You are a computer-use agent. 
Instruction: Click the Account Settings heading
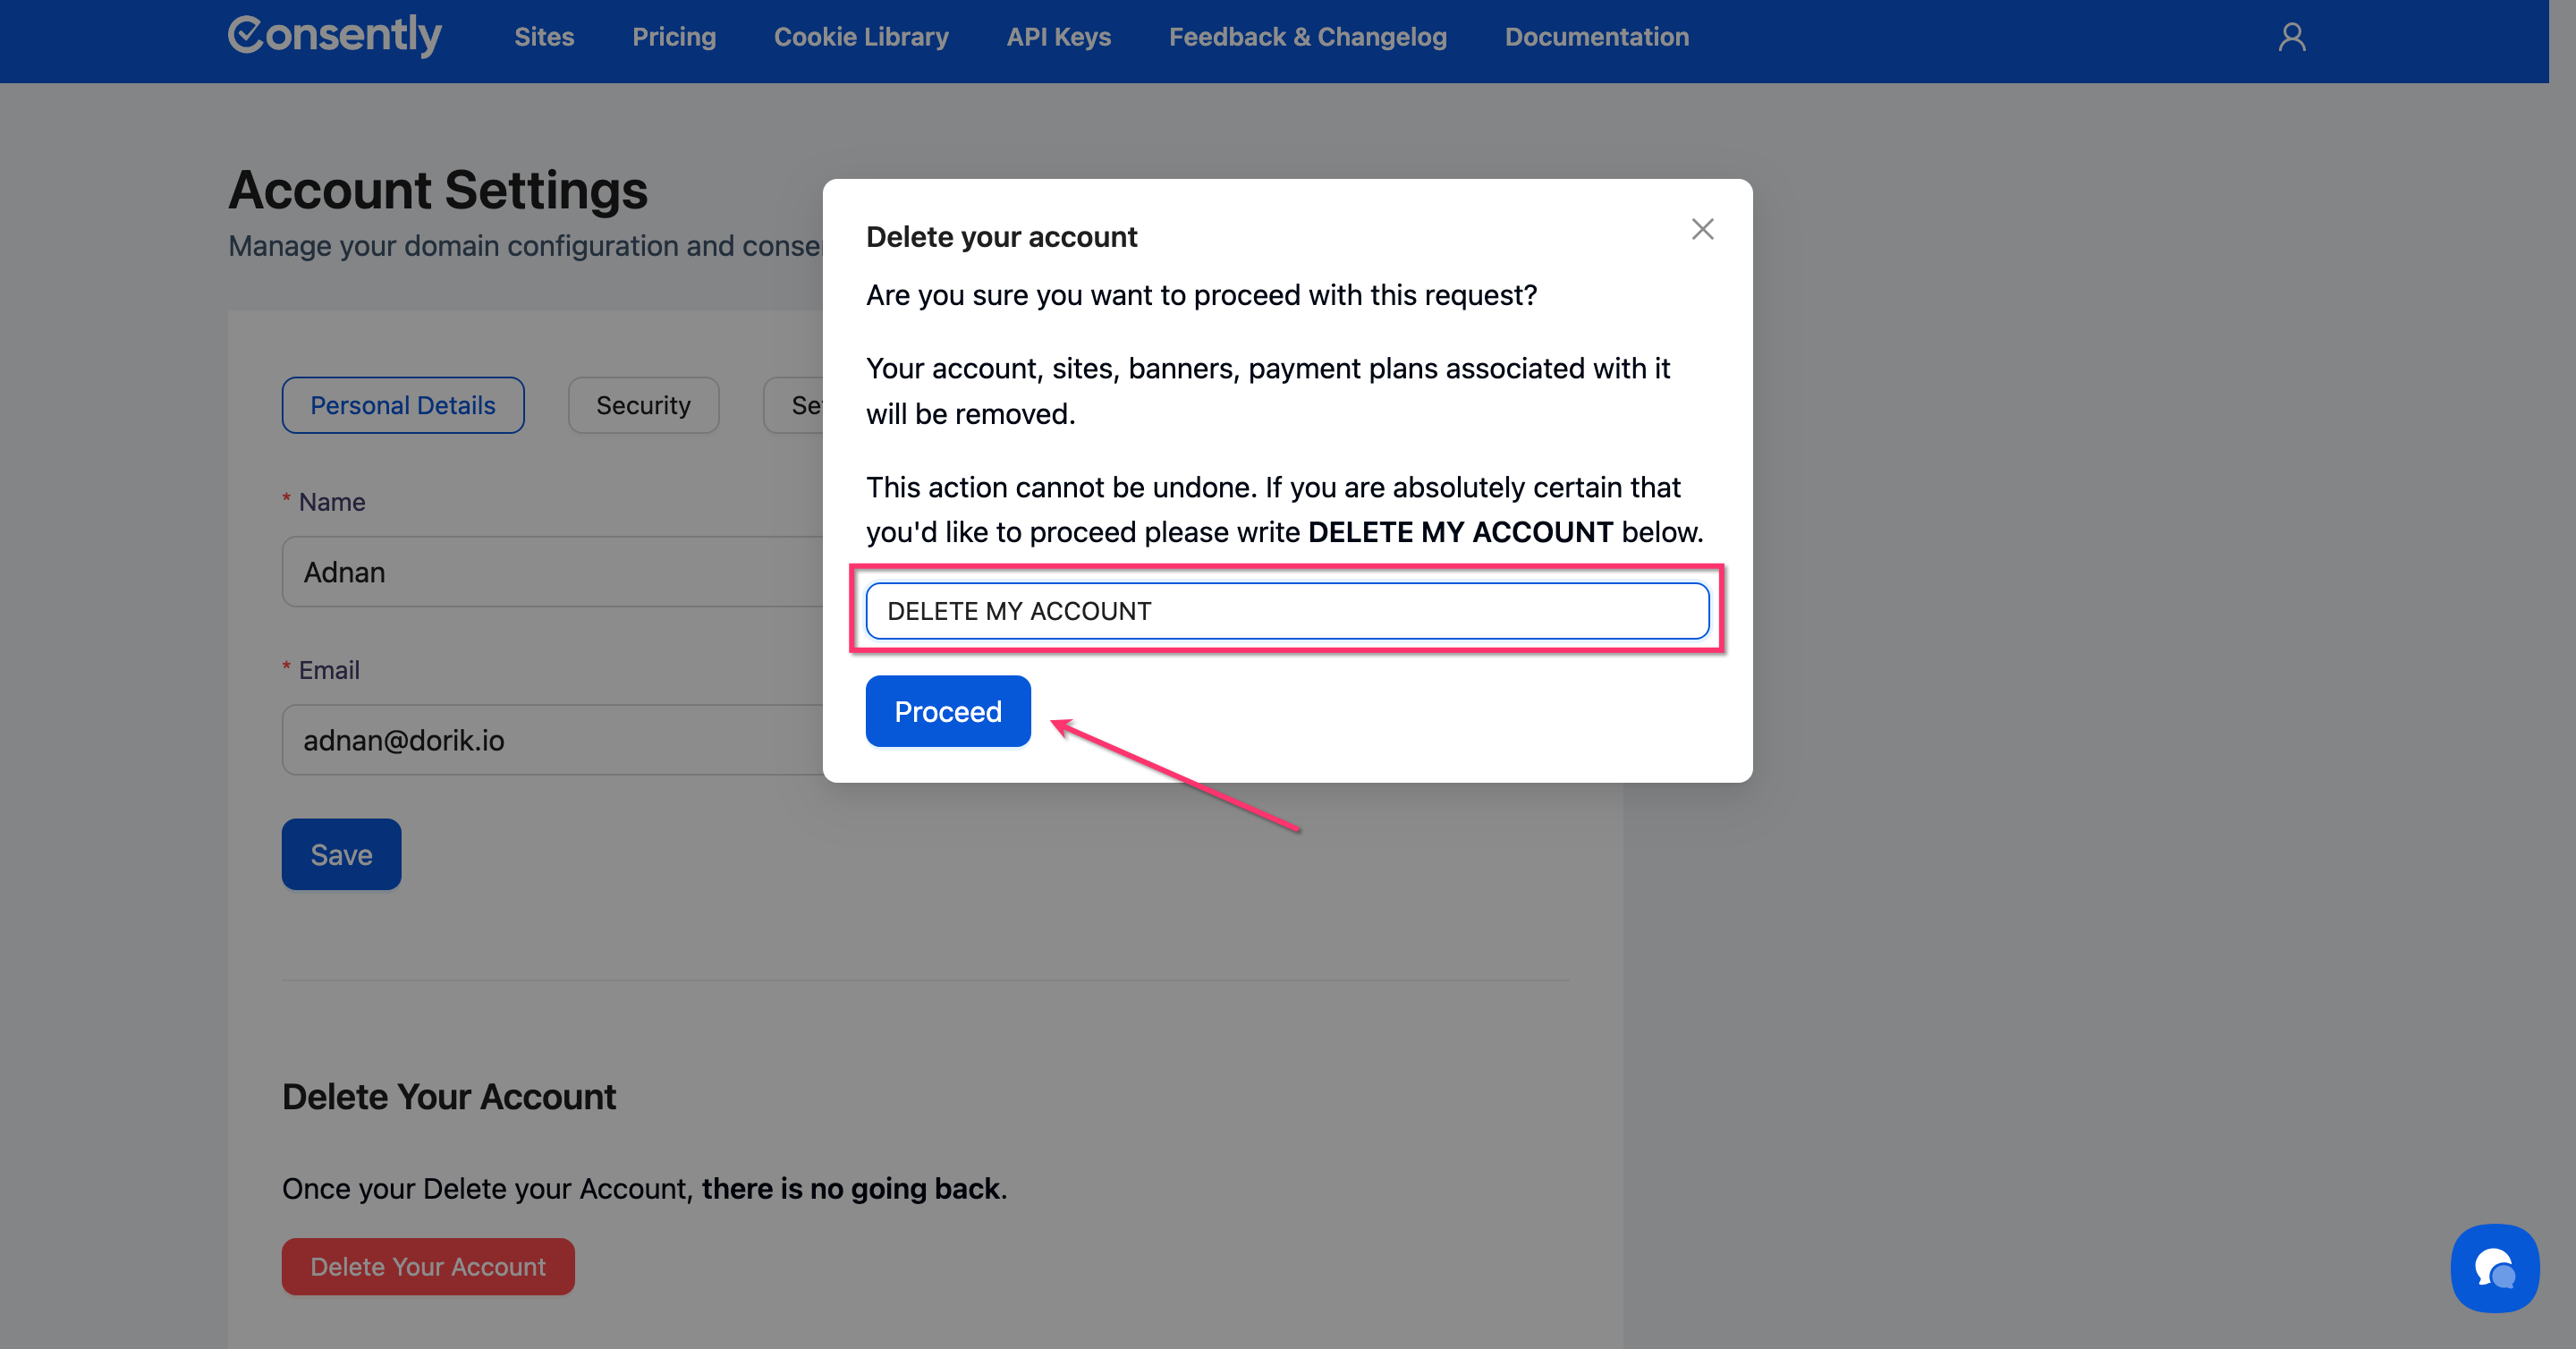[x=438, y=190]
